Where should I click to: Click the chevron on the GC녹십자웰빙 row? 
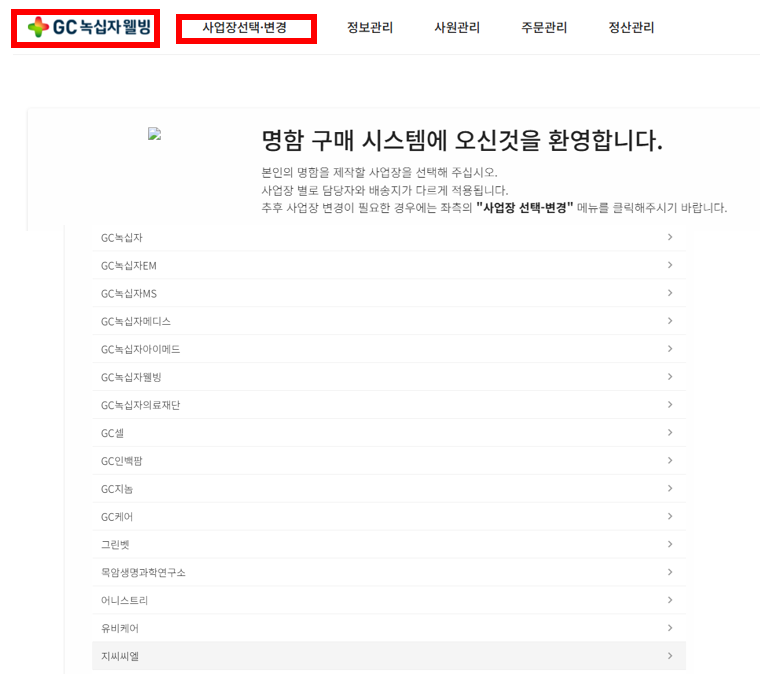tap(670, 377)
